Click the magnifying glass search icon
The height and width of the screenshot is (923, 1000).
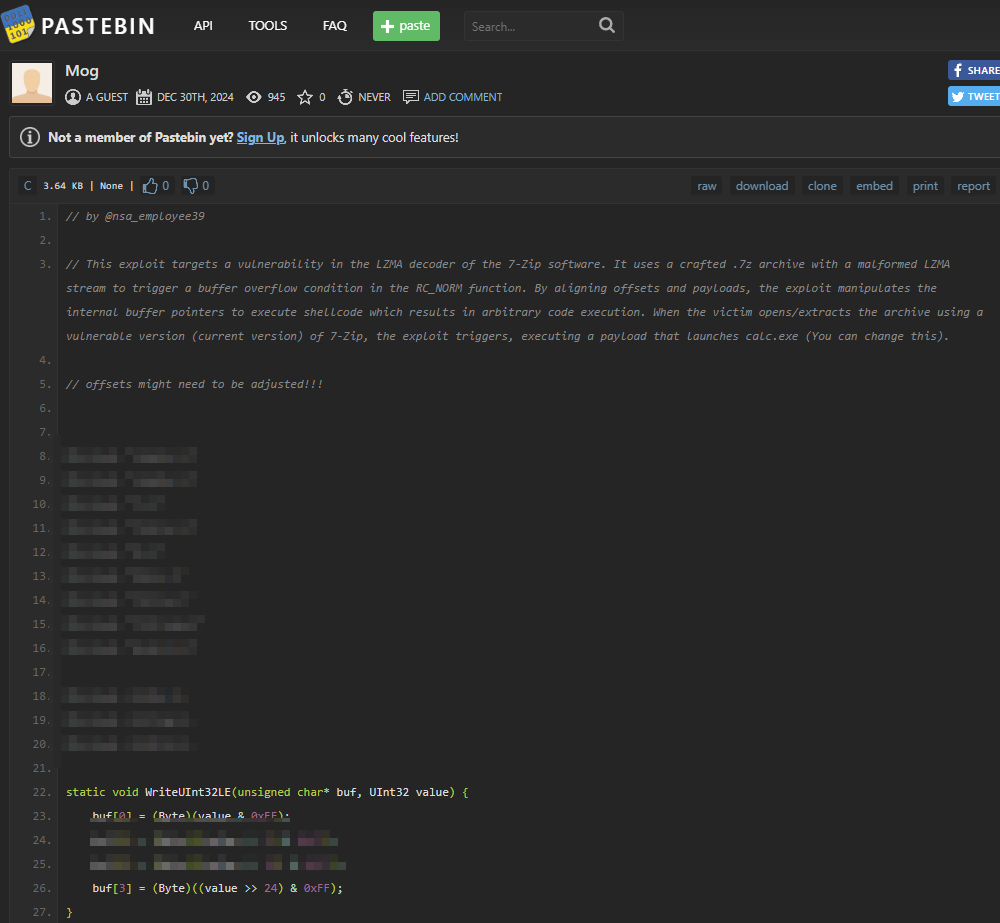click(x=607, y=26)
